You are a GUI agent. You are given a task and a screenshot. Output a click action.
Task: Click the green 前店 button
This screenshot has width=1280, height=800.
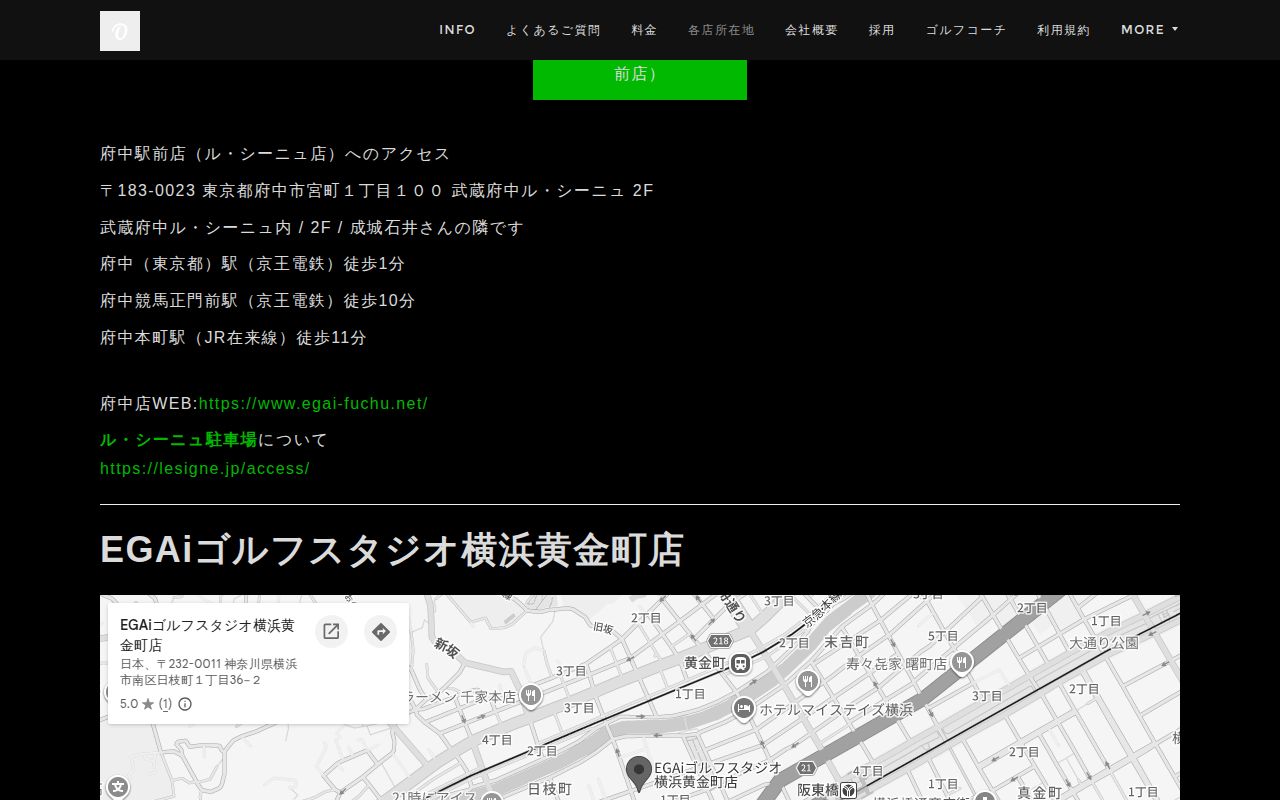tap(640, 79)
